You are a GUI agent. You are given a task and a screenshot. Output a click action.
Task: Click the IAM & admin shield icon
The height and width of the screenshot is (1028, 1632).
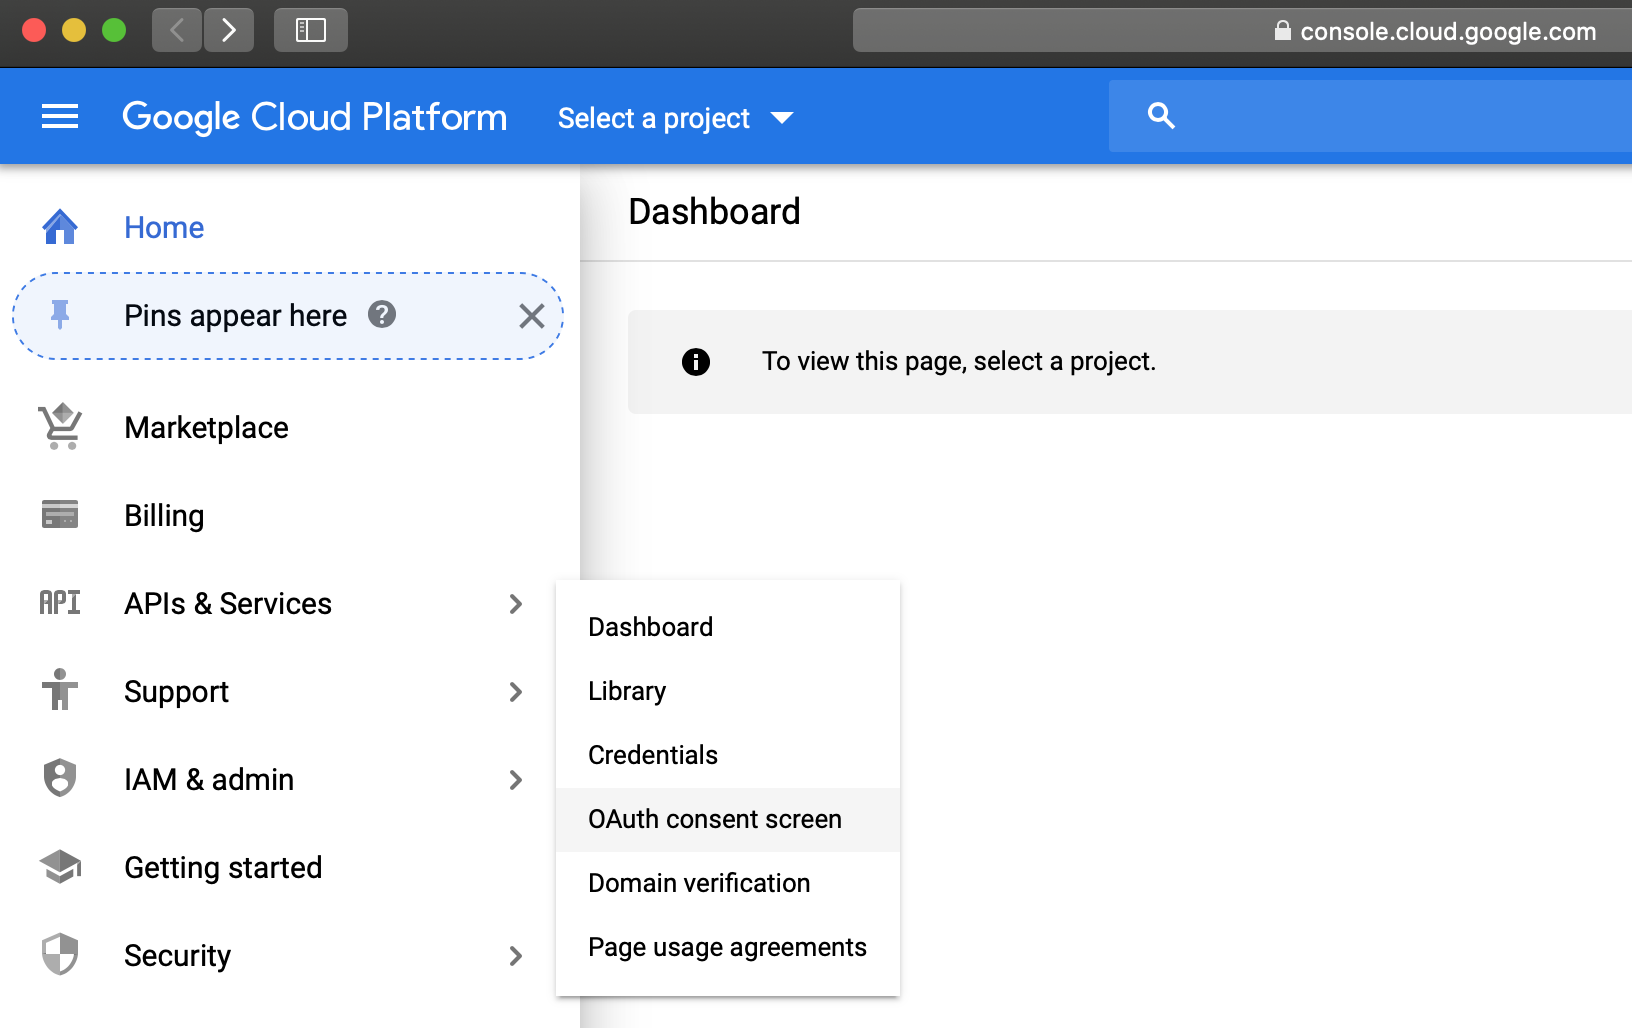point(60,778)
